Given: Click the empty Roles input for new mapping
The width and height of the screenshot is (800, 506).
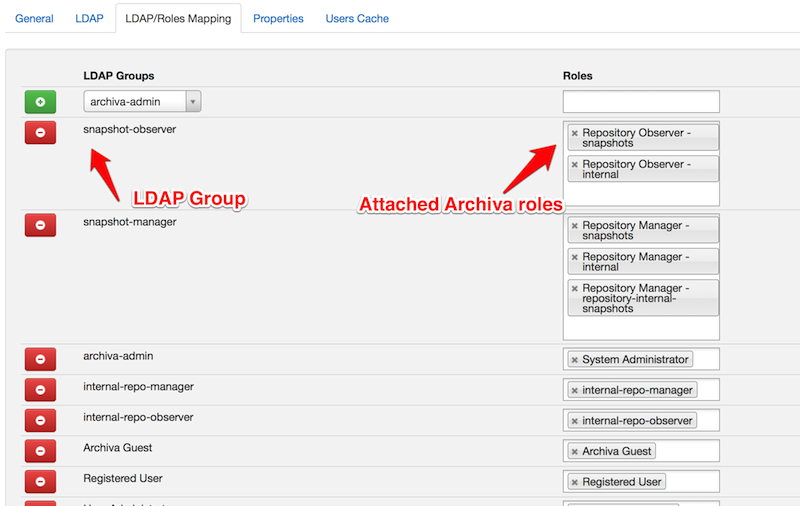Looking at the screenshot, I should [641, 102].
